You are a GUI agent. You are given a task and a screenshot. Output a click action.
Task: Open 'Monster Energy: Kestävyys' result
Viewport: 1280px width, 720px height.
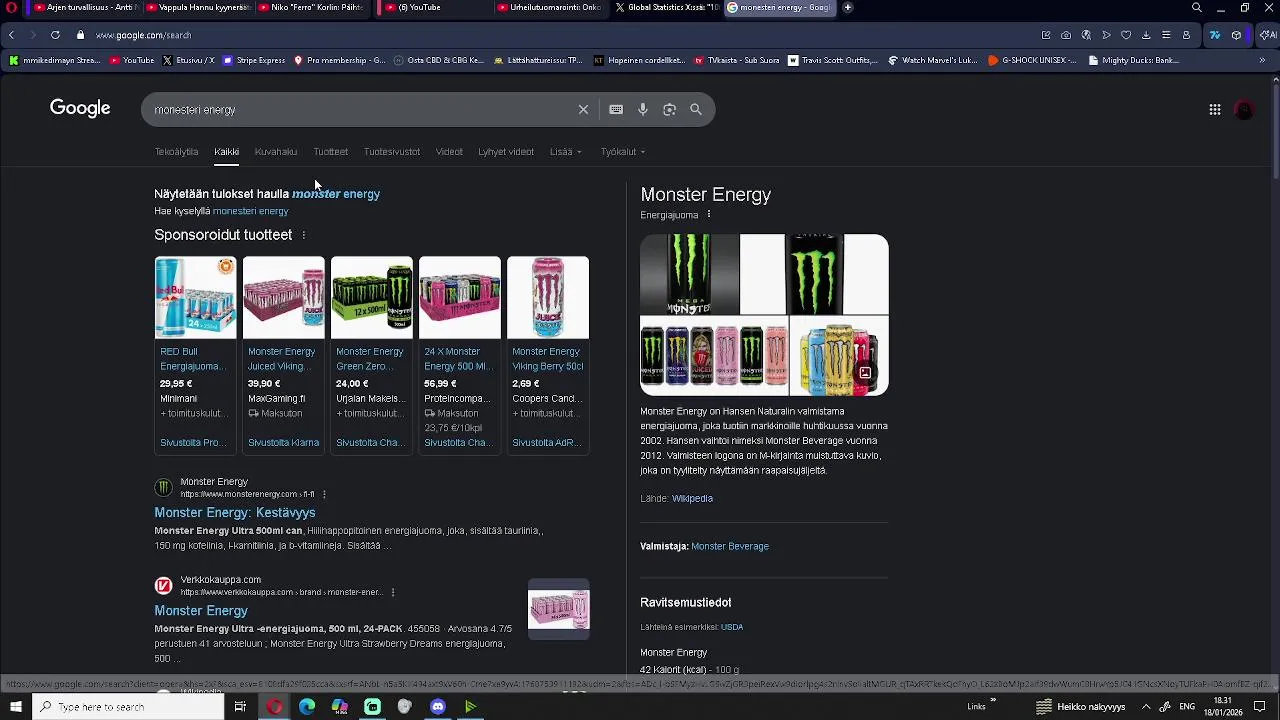pos(235,513)
